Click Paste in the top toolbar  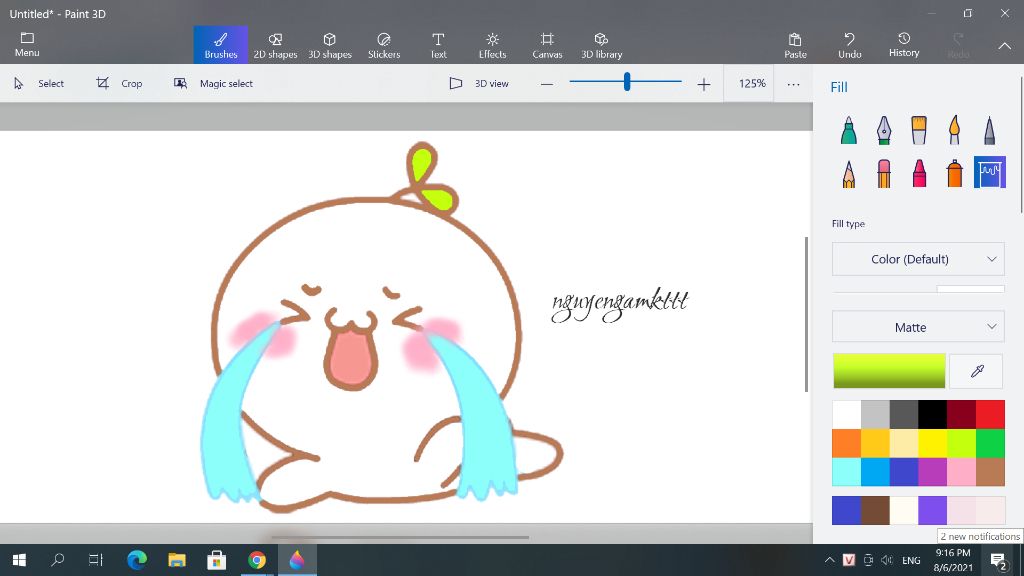click(795, 45)
